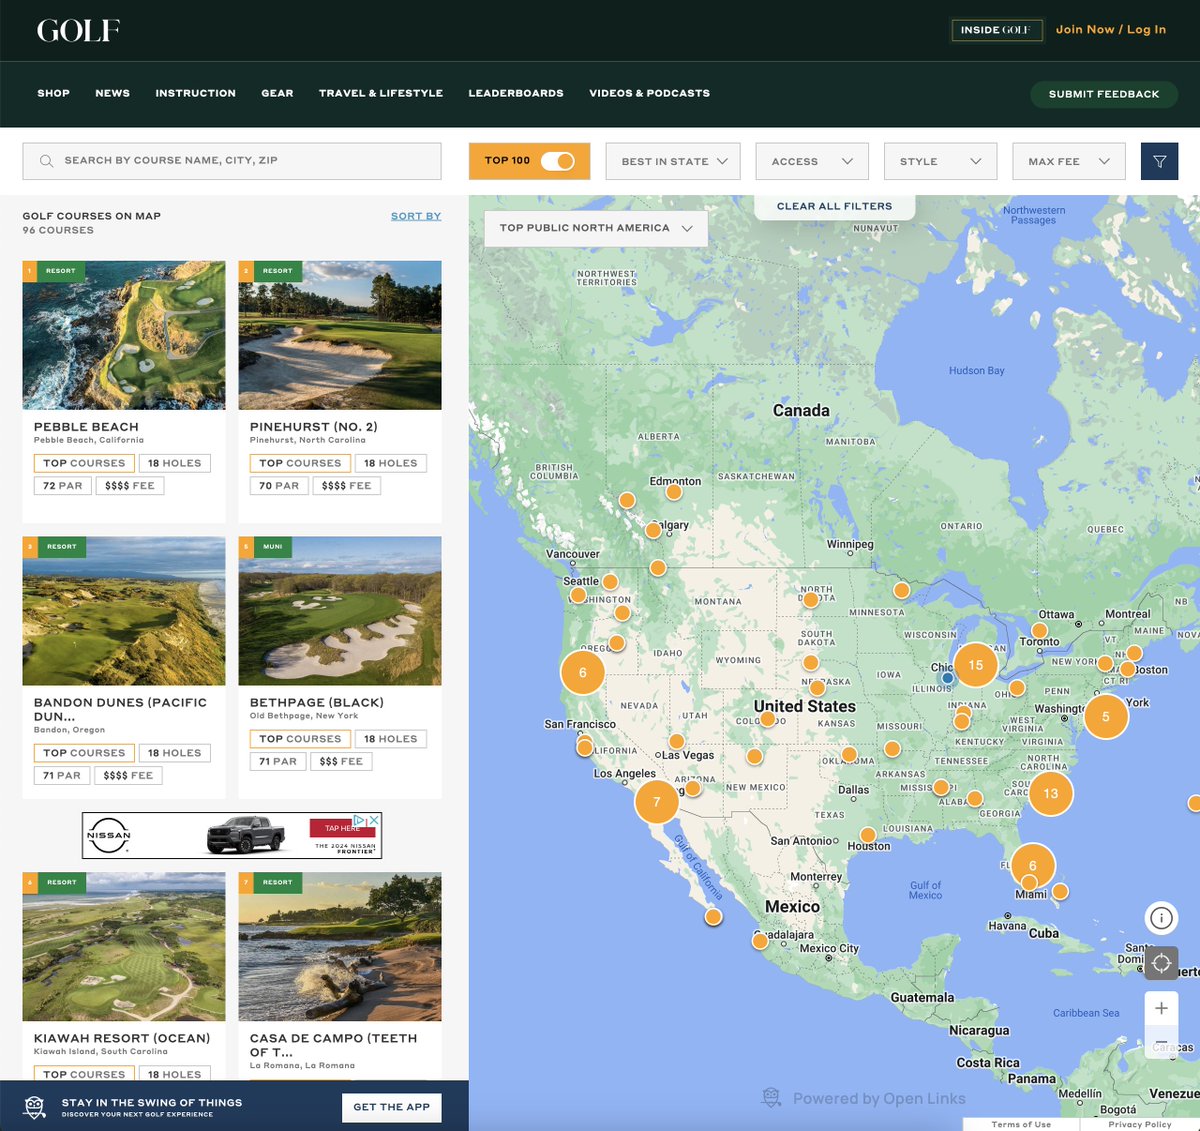Click the marker at Baja peninsula tip
The image size is (1200, 1131).
713,916
